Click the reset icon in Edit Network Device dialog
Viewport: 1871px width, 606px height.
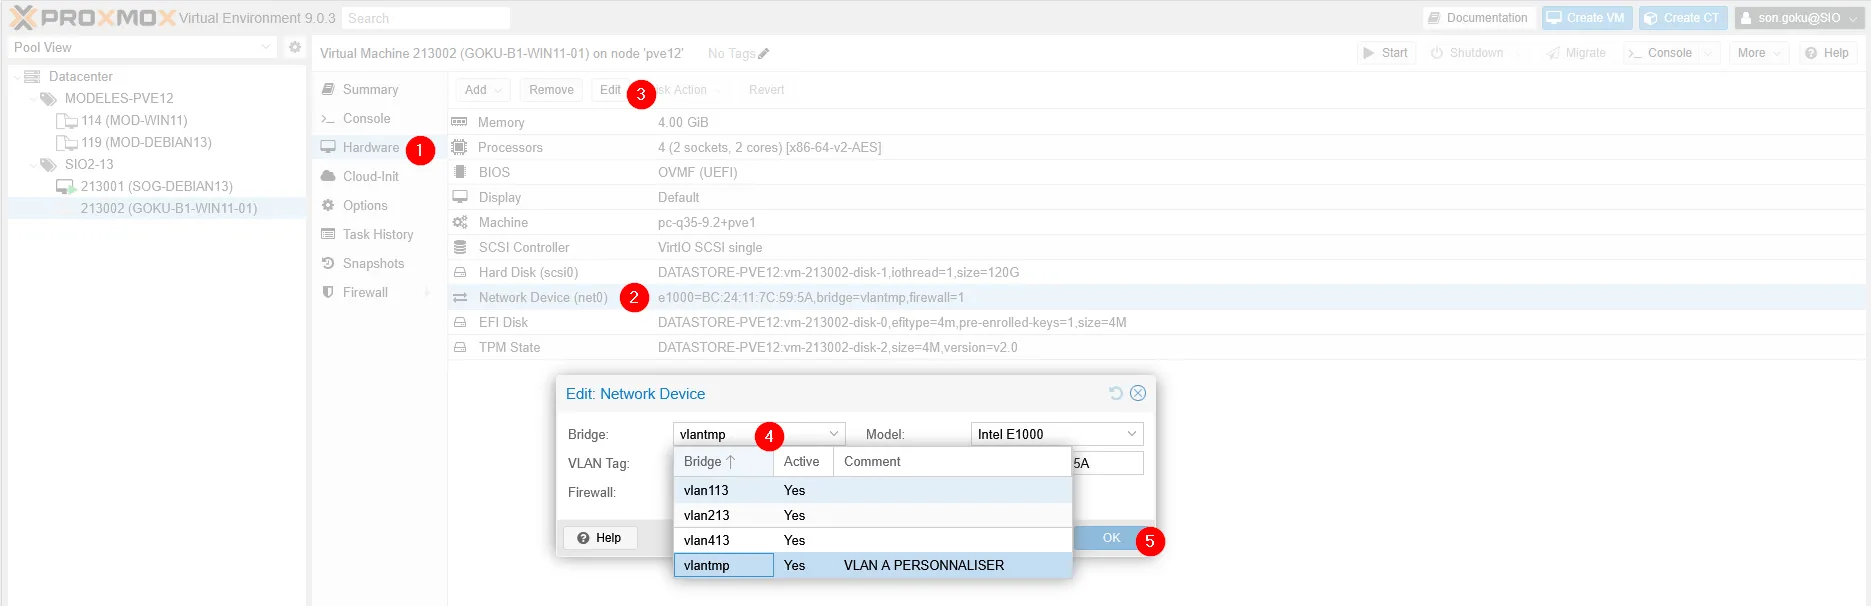click(x=1116, y=393)
